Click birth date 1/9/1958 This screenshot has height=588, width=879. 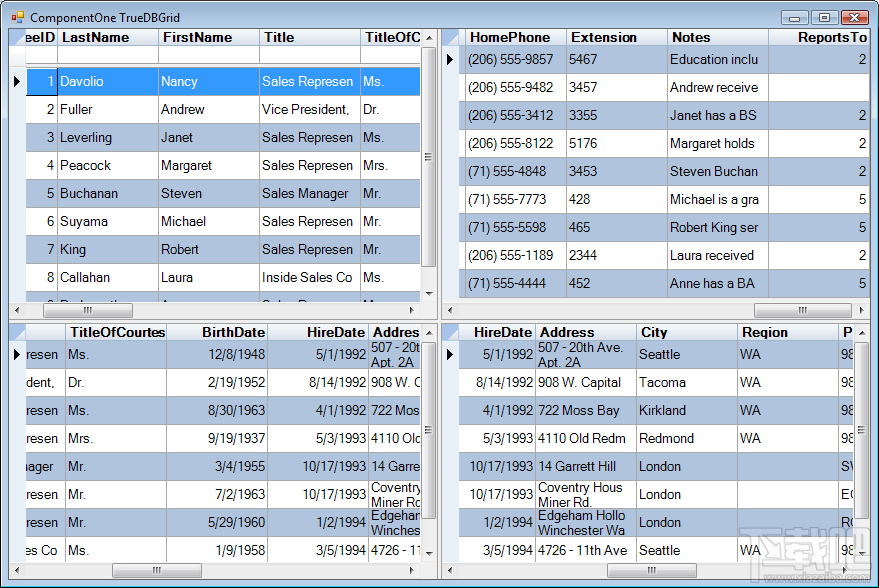point(217,550)
